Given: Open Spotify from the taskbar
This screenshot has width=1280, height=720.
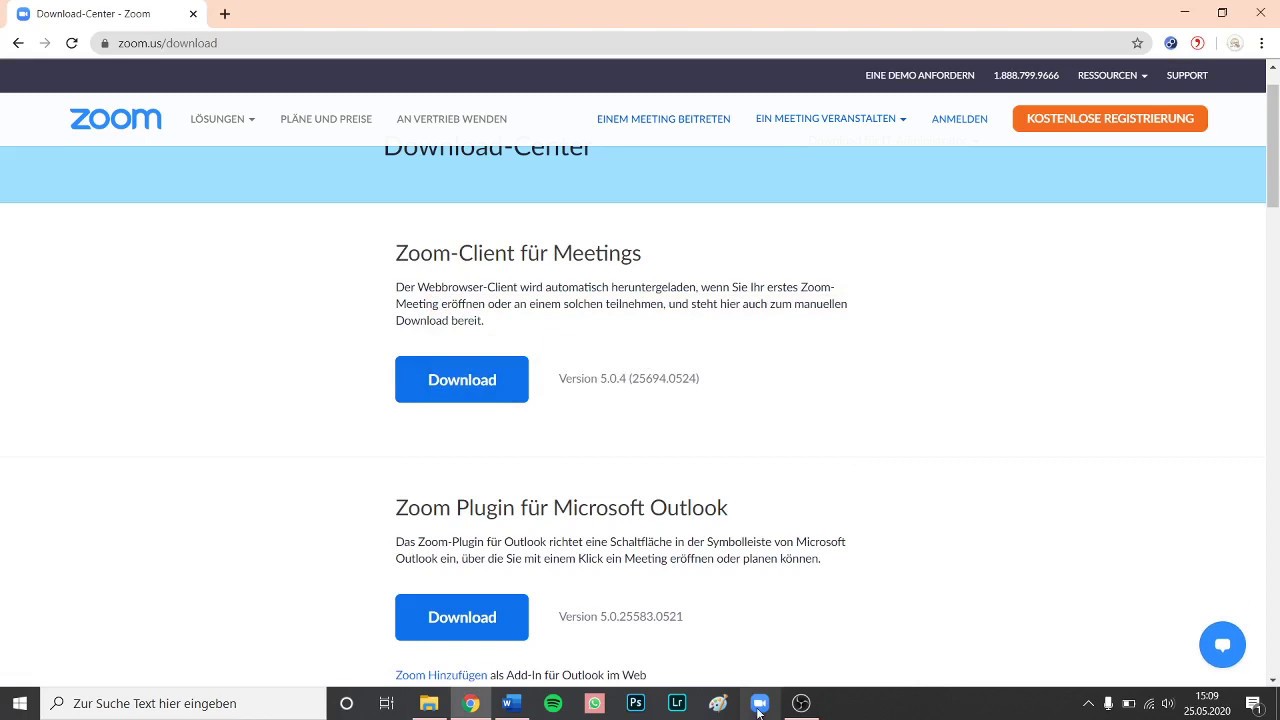Looking at the screenshot, I should point(553,703).
